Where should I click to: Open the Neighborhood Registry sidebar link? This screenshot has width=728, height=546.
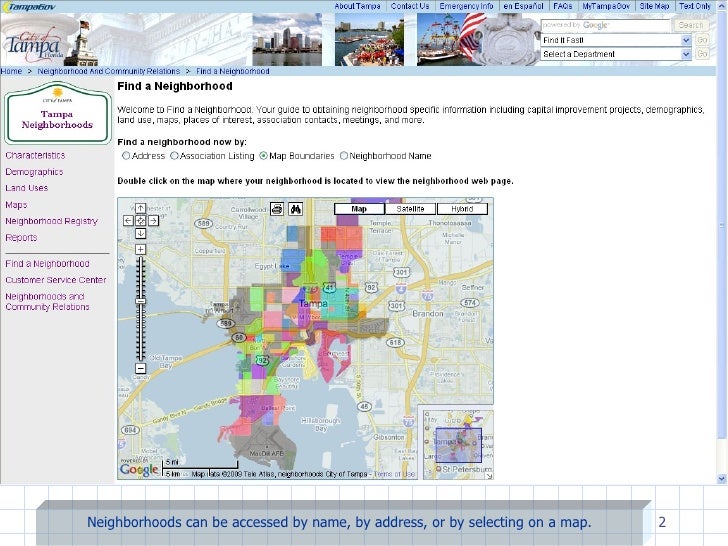52,221
